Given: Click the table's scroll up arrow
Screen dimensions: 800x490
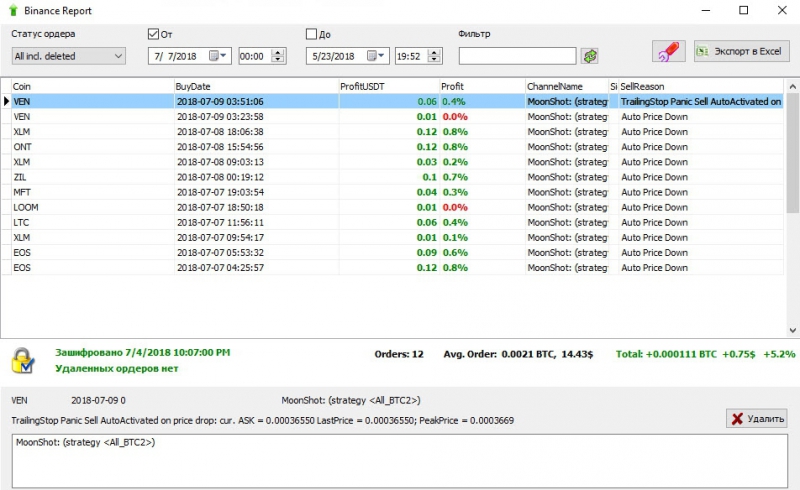Looking at the screenshot, I should [x=792, y=87].
